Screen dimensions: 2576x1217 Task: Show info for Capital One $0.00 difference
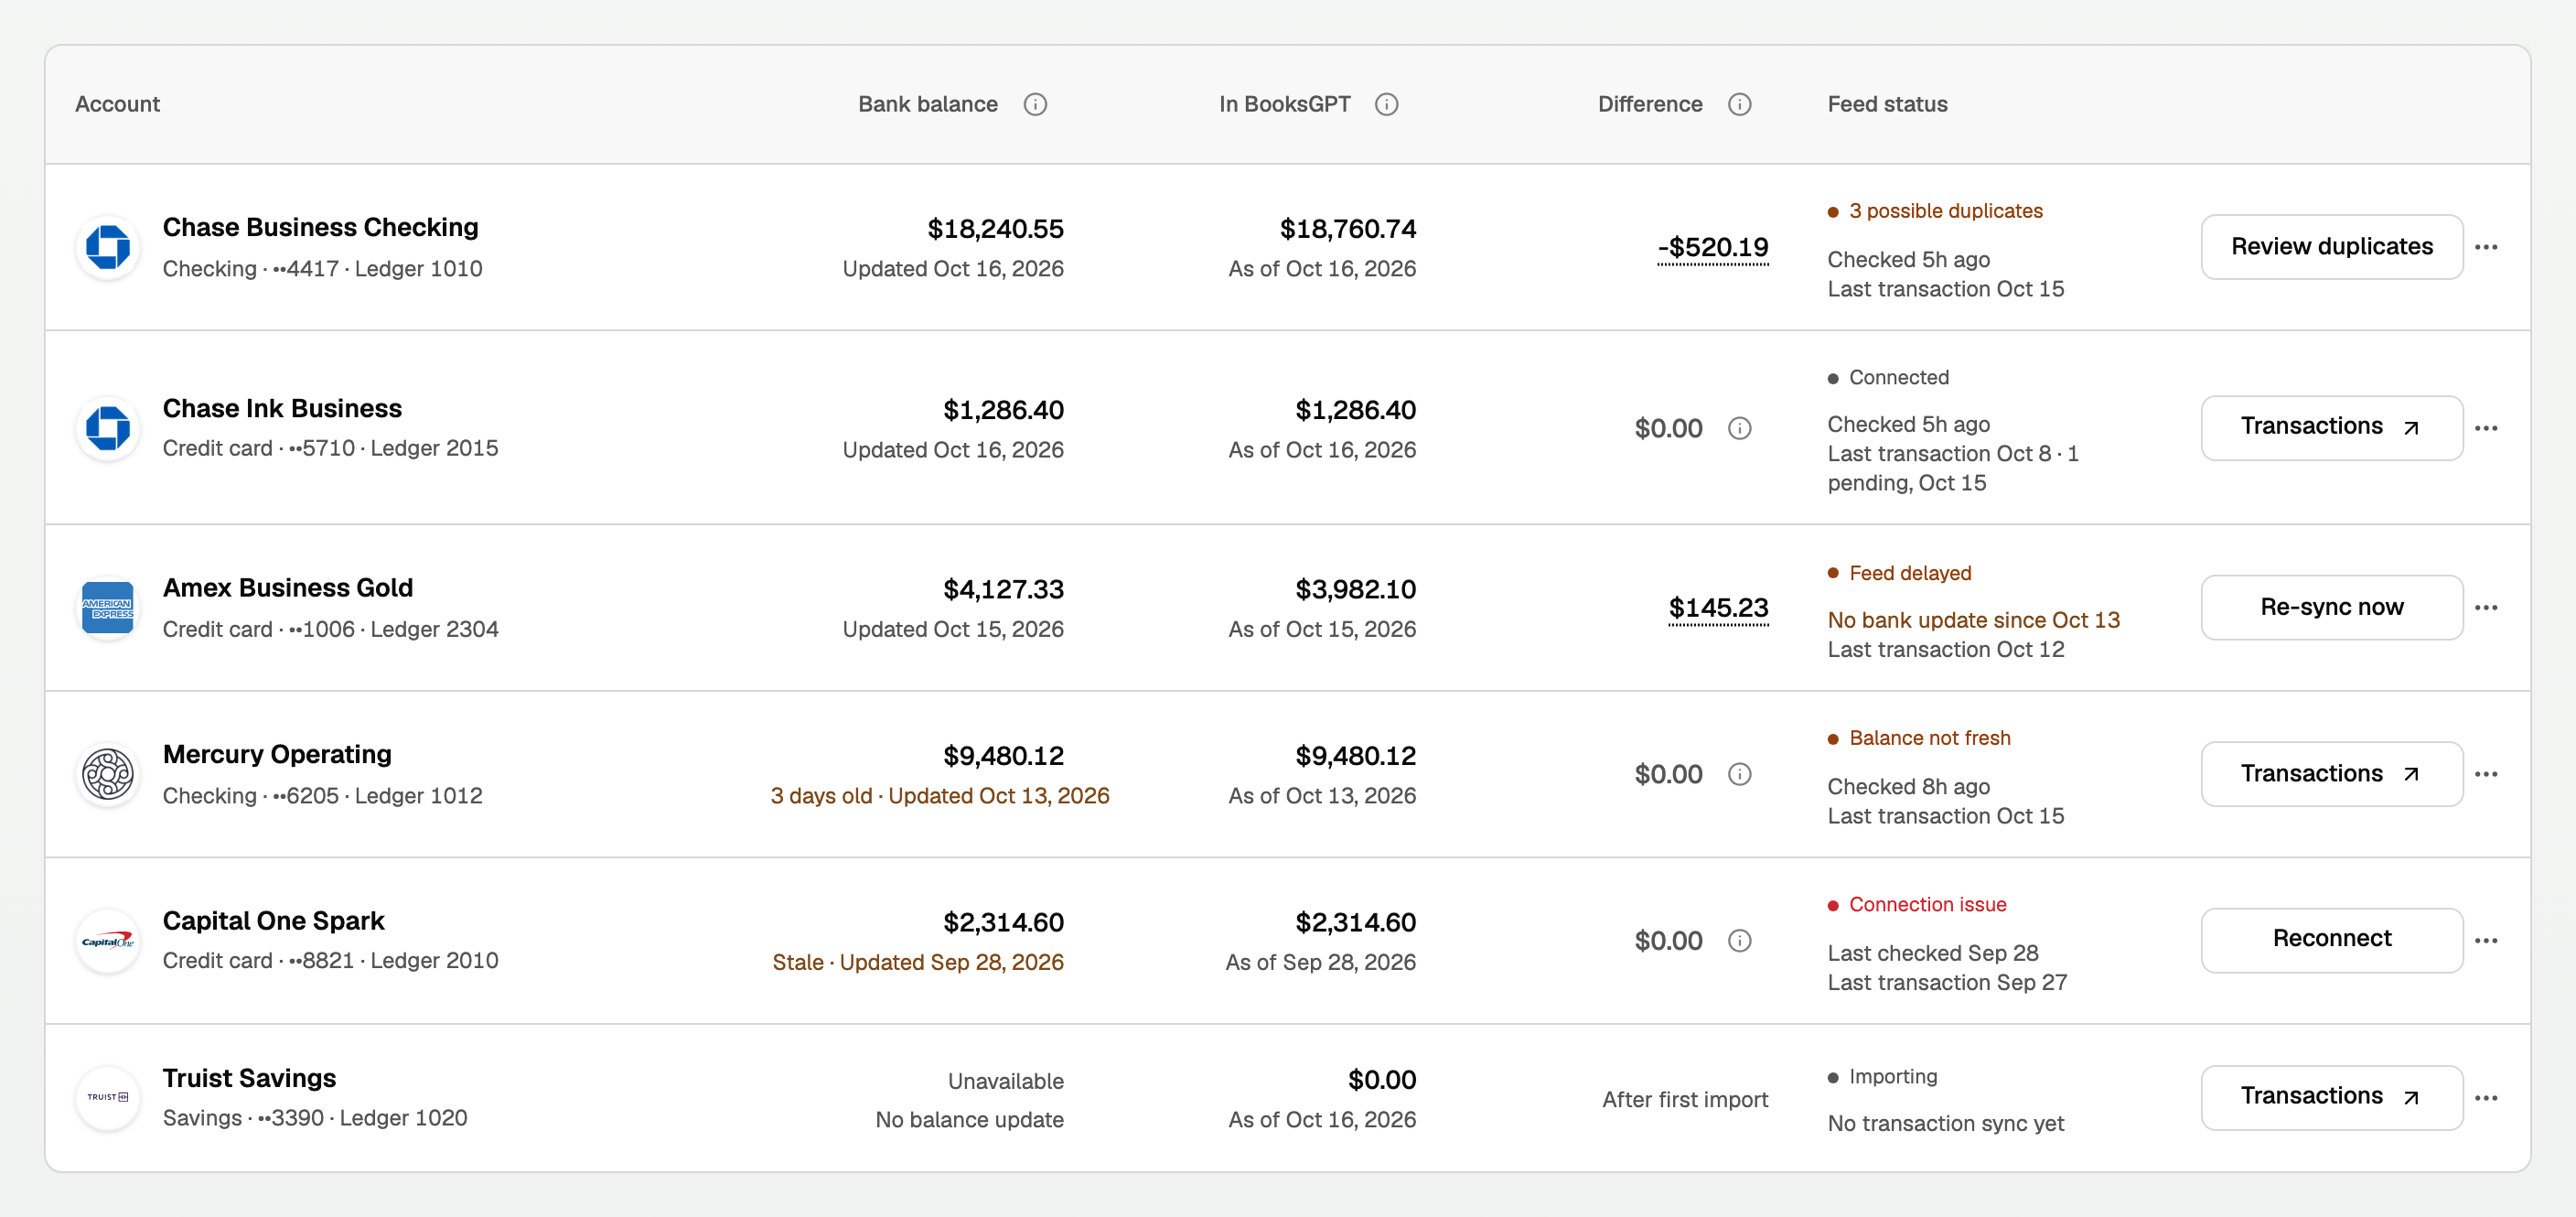coord(1739,940)
